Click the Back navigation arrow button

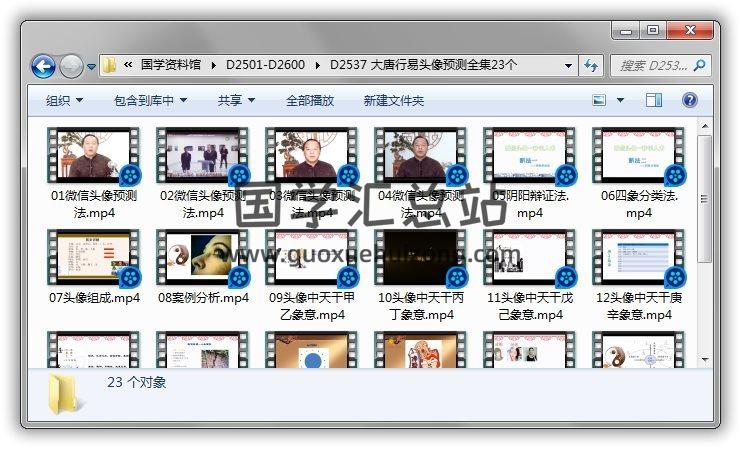43,67
